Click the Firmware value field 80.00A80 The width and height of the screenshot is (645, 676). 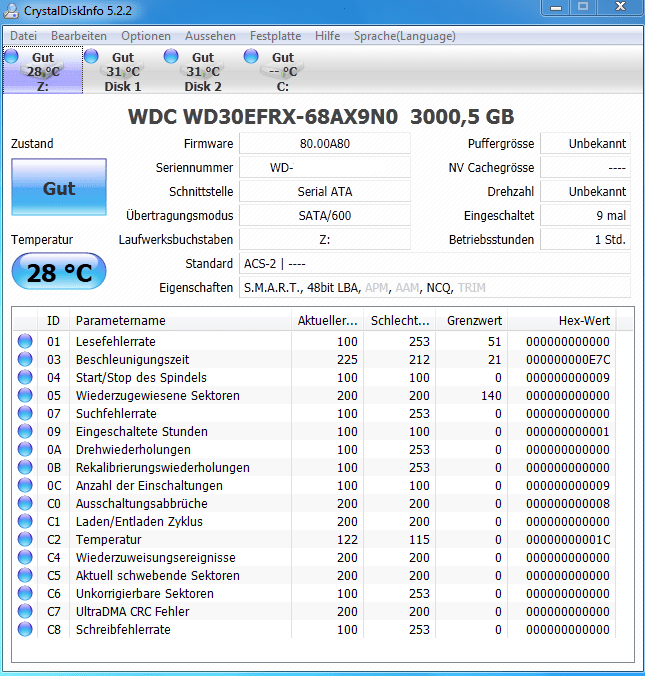pos(325,143)
